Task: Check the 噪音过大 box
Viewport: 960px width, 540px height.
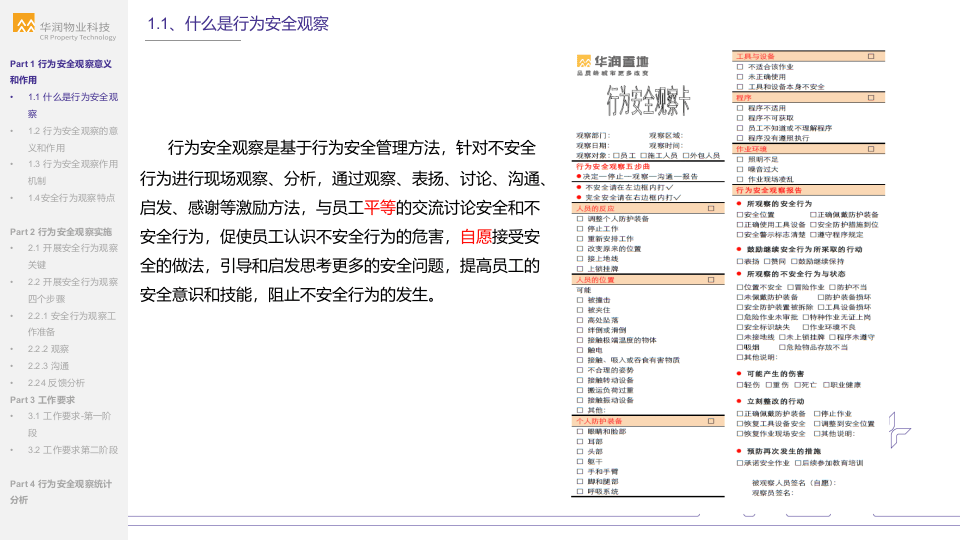Action: [x=740, y=170]
